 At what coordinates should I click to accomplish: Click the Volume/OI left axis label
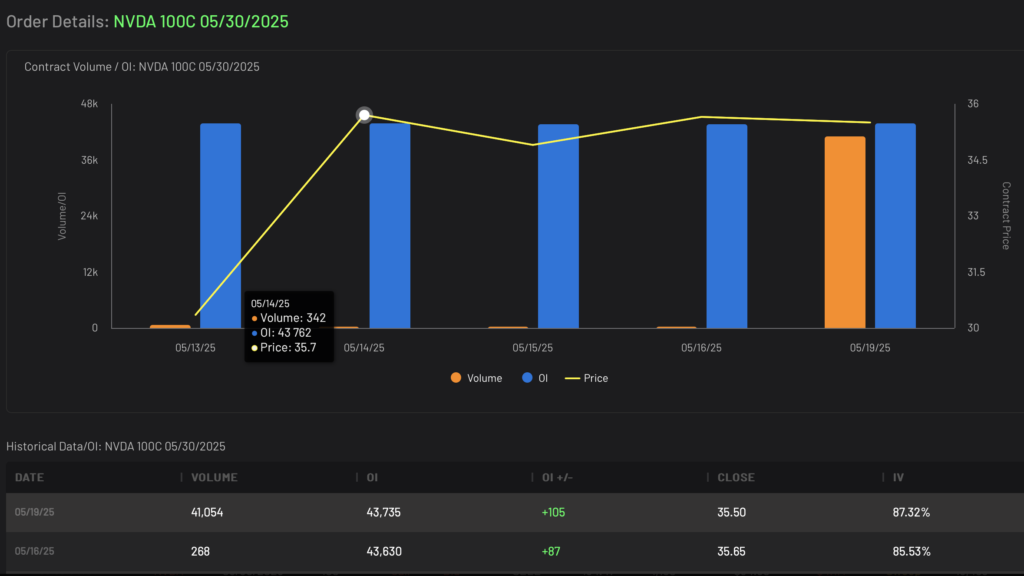click(62, 216)
